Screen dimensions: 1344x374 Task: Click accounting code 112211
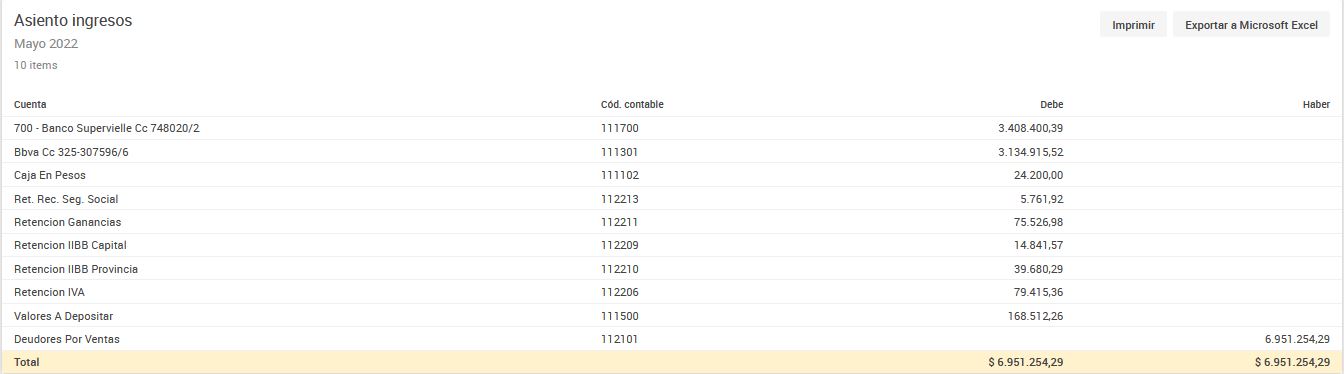click(x=619, y=222)
